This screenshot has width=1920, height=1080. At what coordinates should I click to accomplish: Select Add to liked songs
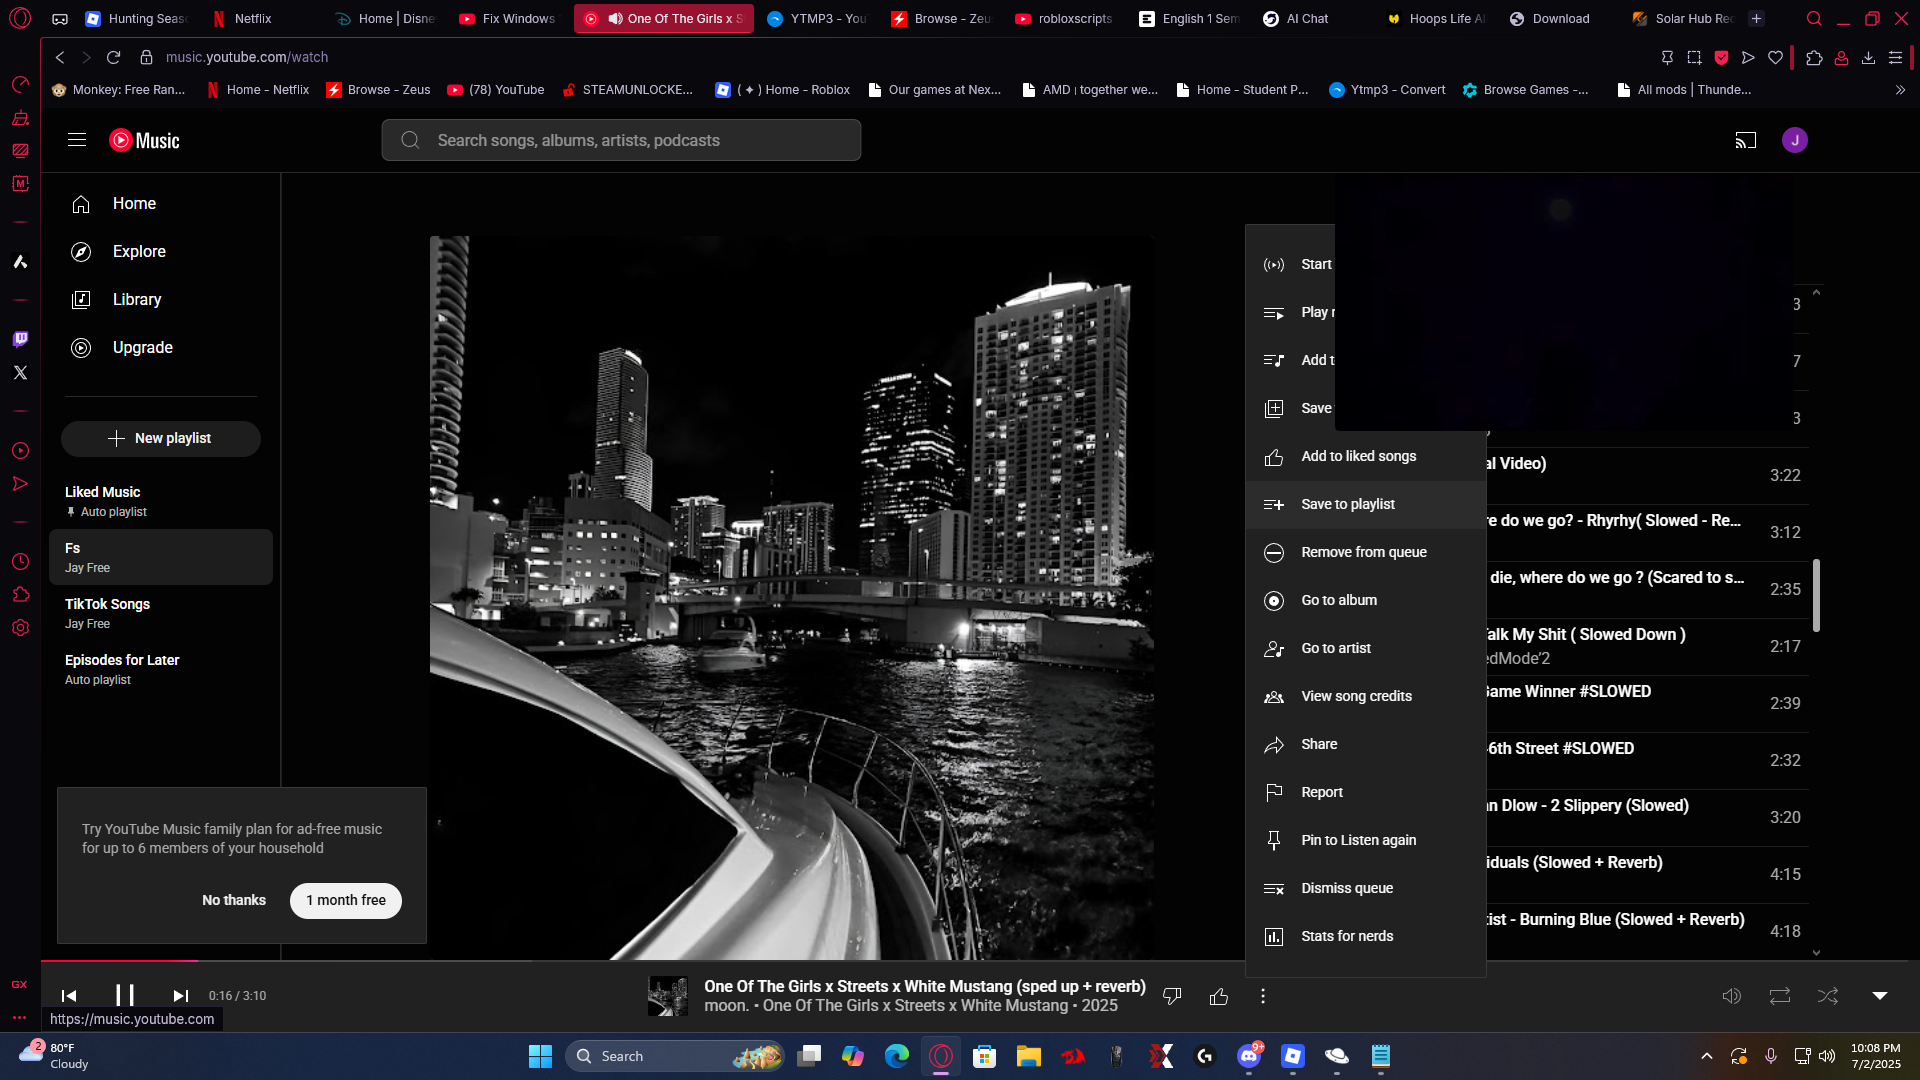click(x=1366, y=457)
